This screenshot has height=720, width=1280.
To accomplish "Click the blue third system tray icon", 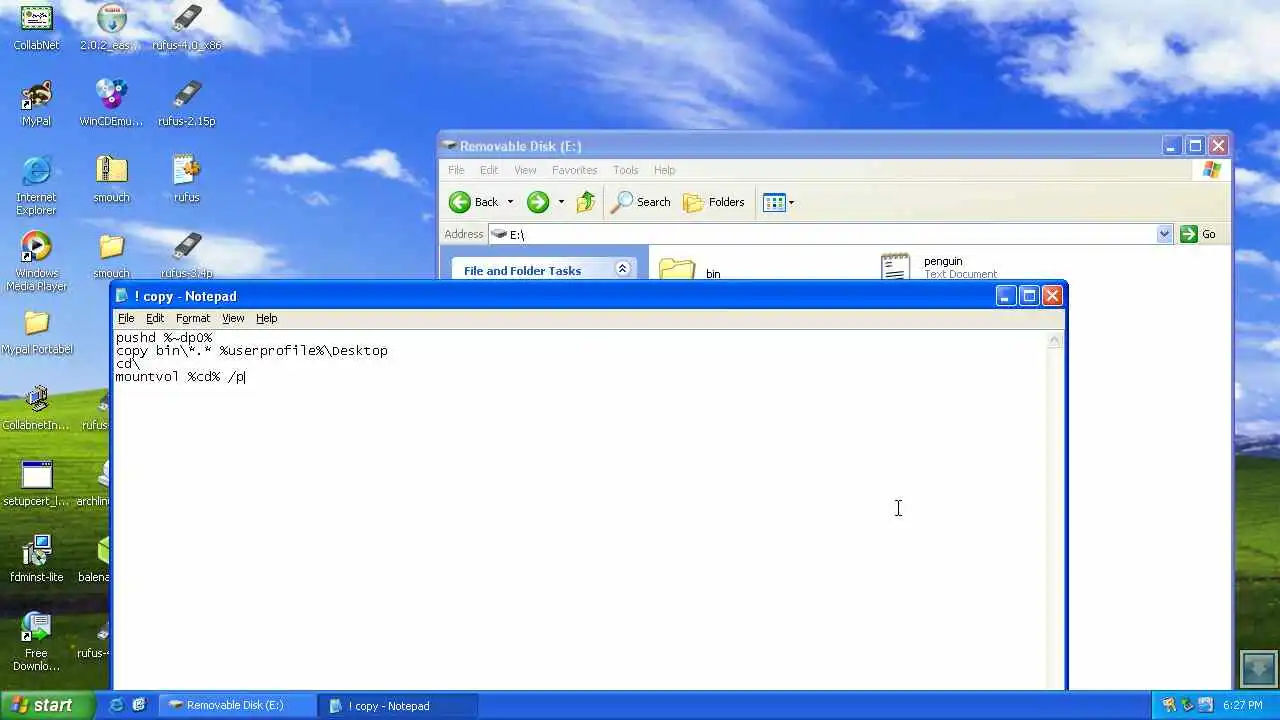I will click(x=1206, y=705).
